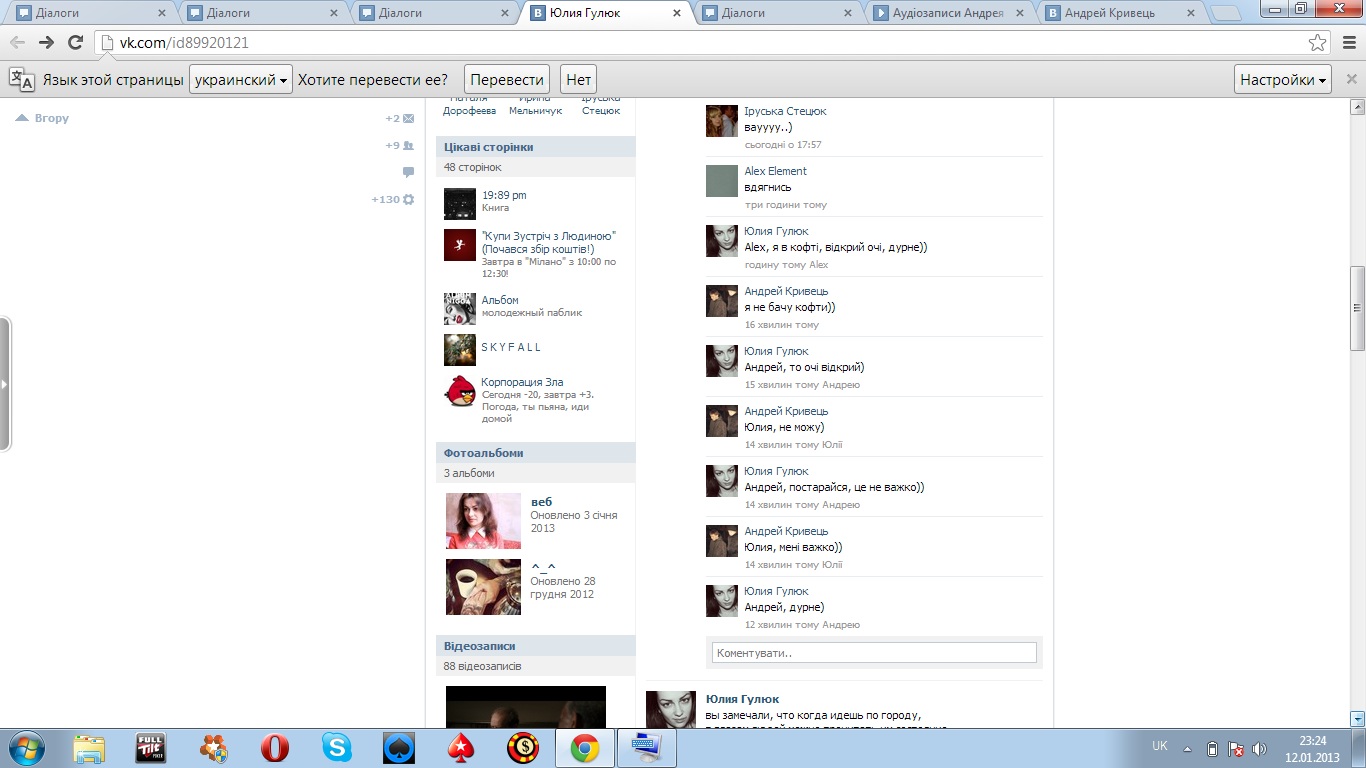Click the +130 settings gear icon

click(x=408, y=199)
